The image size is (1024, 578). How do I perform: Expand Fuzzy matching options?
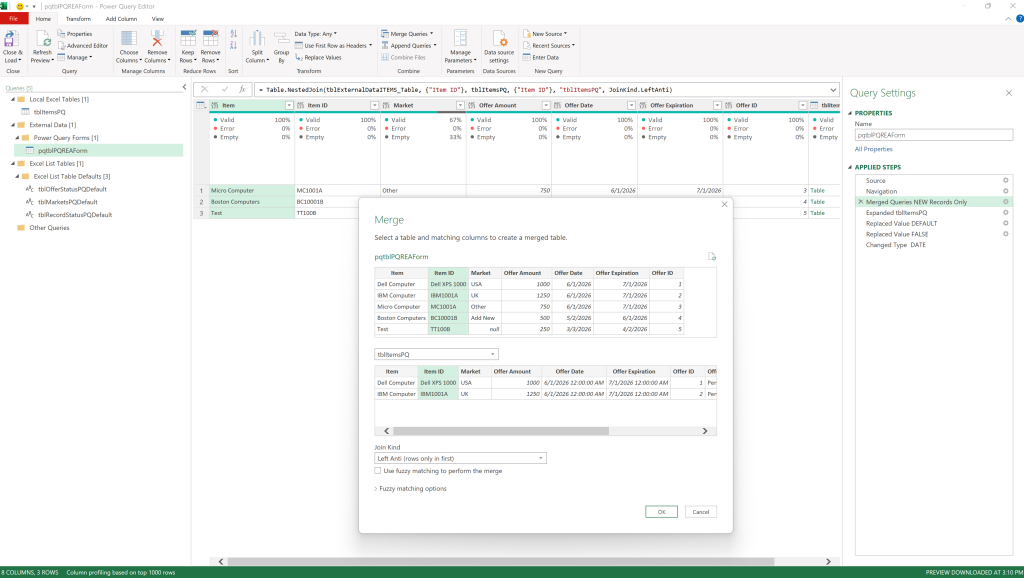click(411, 489)
